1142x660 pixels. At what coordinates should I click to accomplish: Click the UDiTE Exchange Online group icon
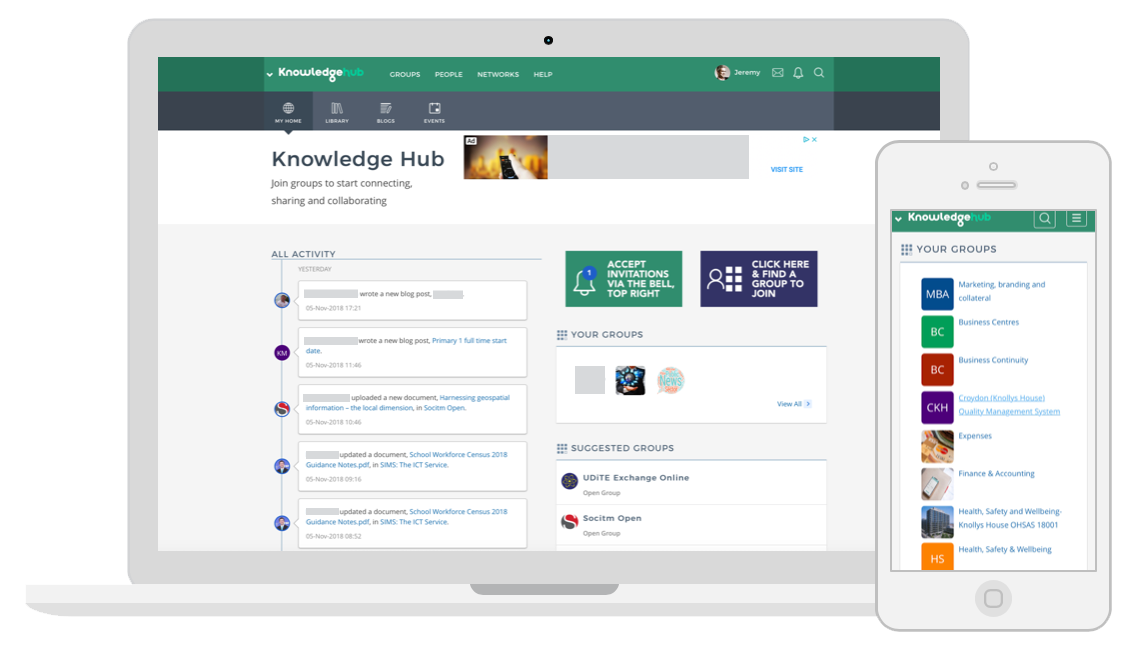pyautogui.click(x=570, y=481)
